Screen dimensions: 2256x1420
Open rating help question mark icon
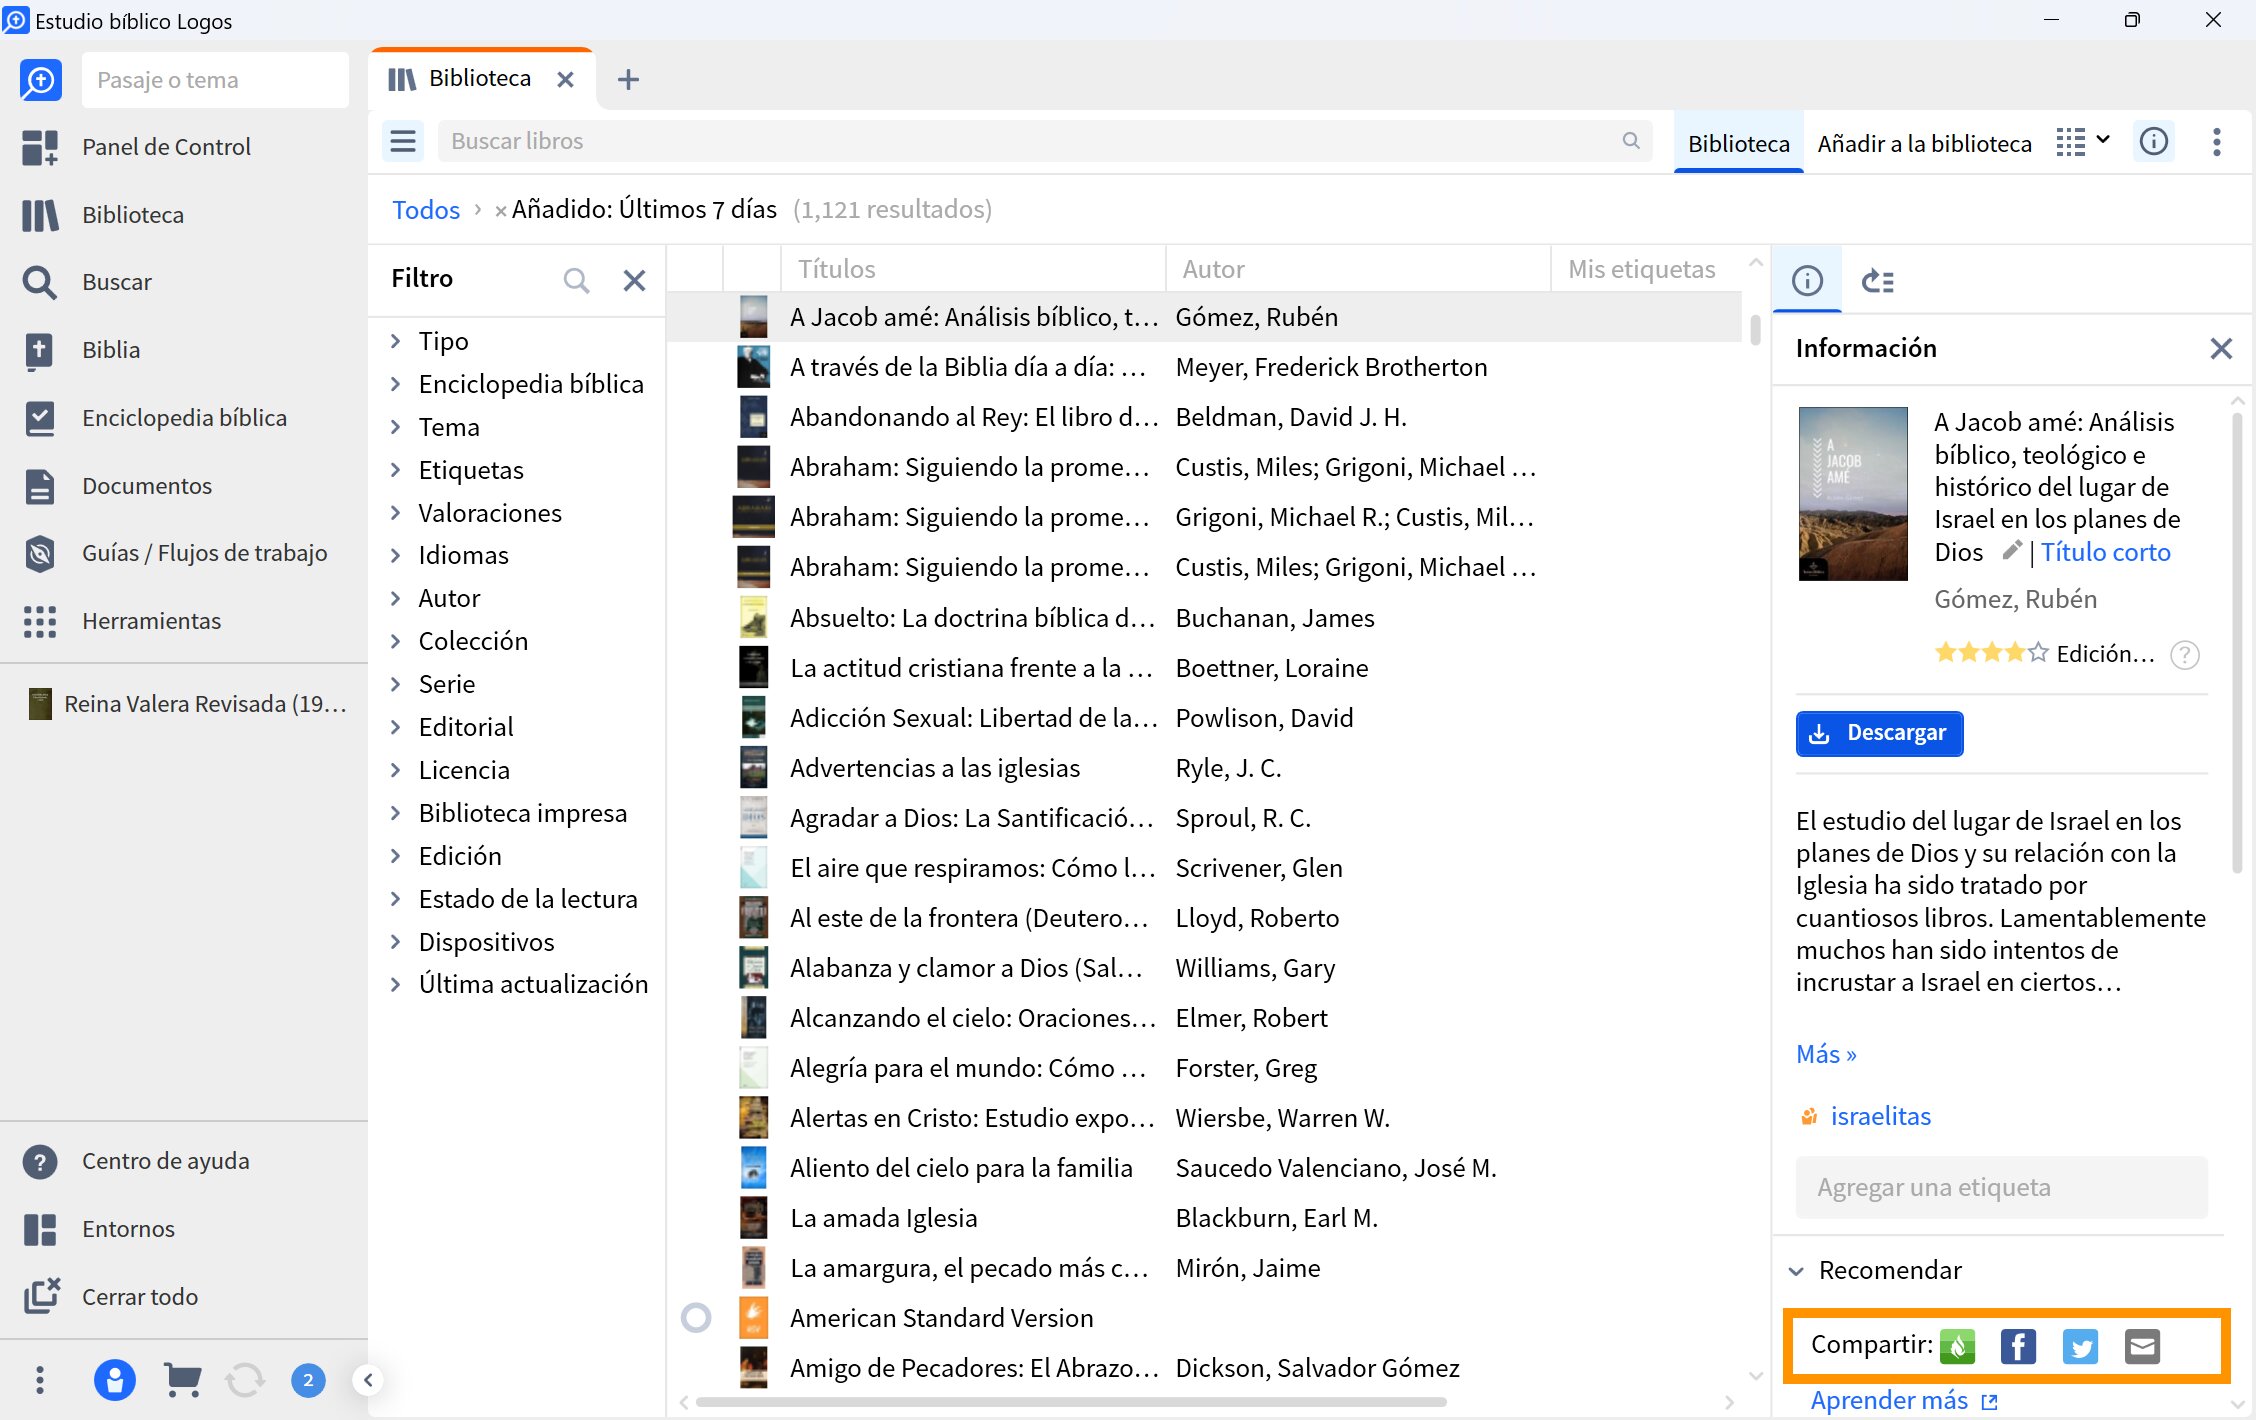coord(2185,655)
